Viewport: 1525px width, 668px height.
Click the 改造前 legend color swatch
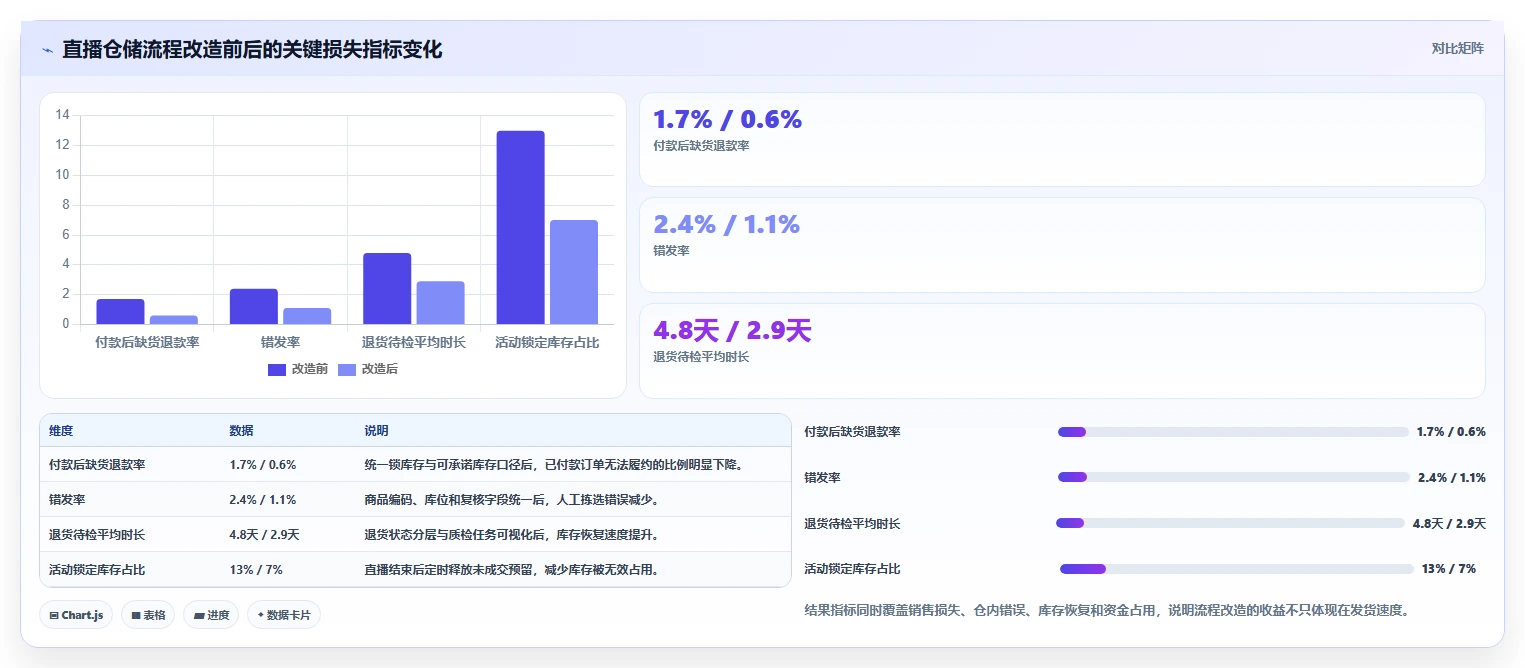click(x=277, y=370)
